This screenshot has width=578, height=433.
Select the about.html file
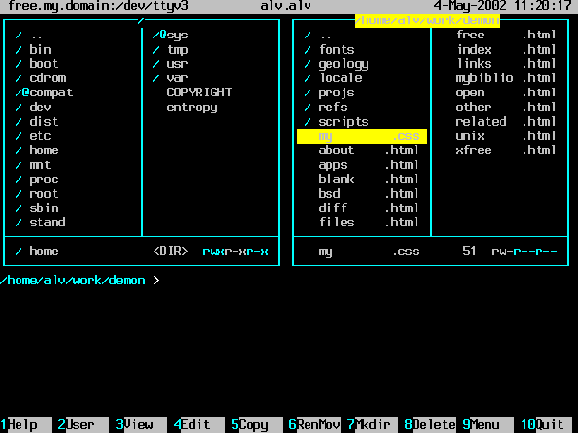(x=368, y=150)
